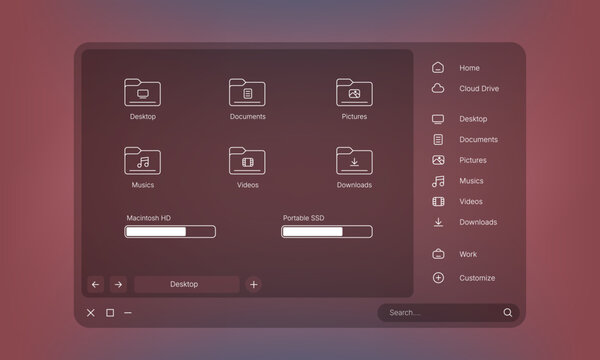Click the sidebar Downloads arrow icon
The height and width of the screenshot is (360, 600).
438,222
